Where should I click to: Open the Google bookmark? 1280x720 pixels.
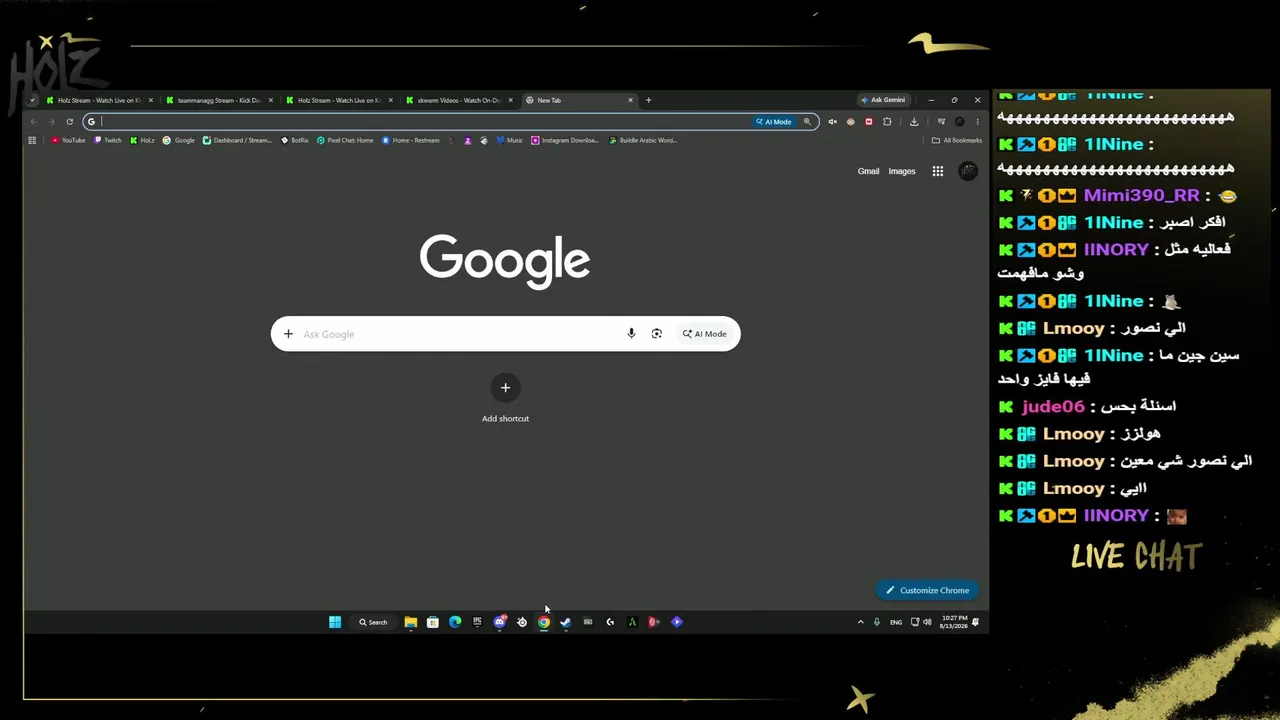[x=179, y=140]
